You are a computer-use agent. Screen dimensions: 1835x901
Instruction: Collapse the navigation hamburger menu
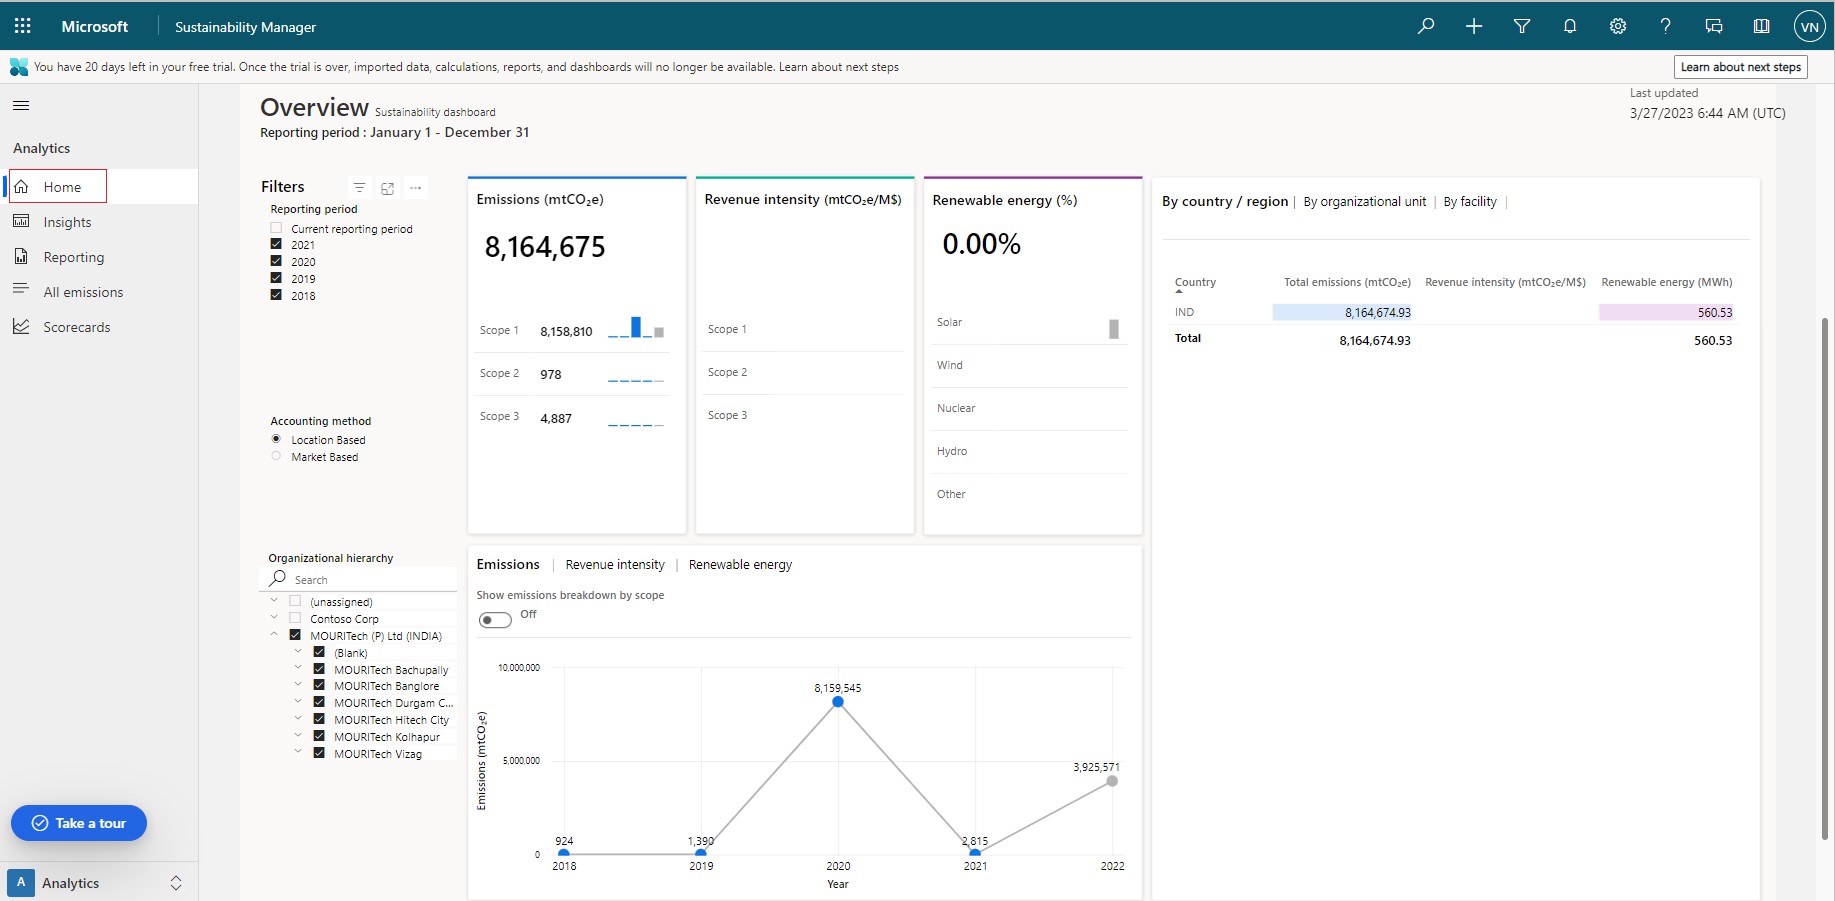coord(21,105)
